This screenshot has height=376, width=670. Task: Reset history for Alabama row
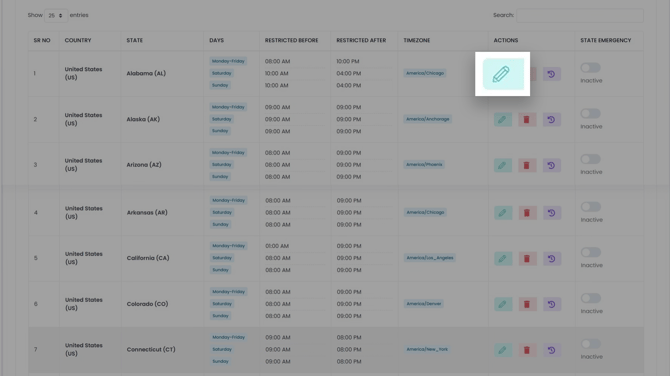pos(552,74)
